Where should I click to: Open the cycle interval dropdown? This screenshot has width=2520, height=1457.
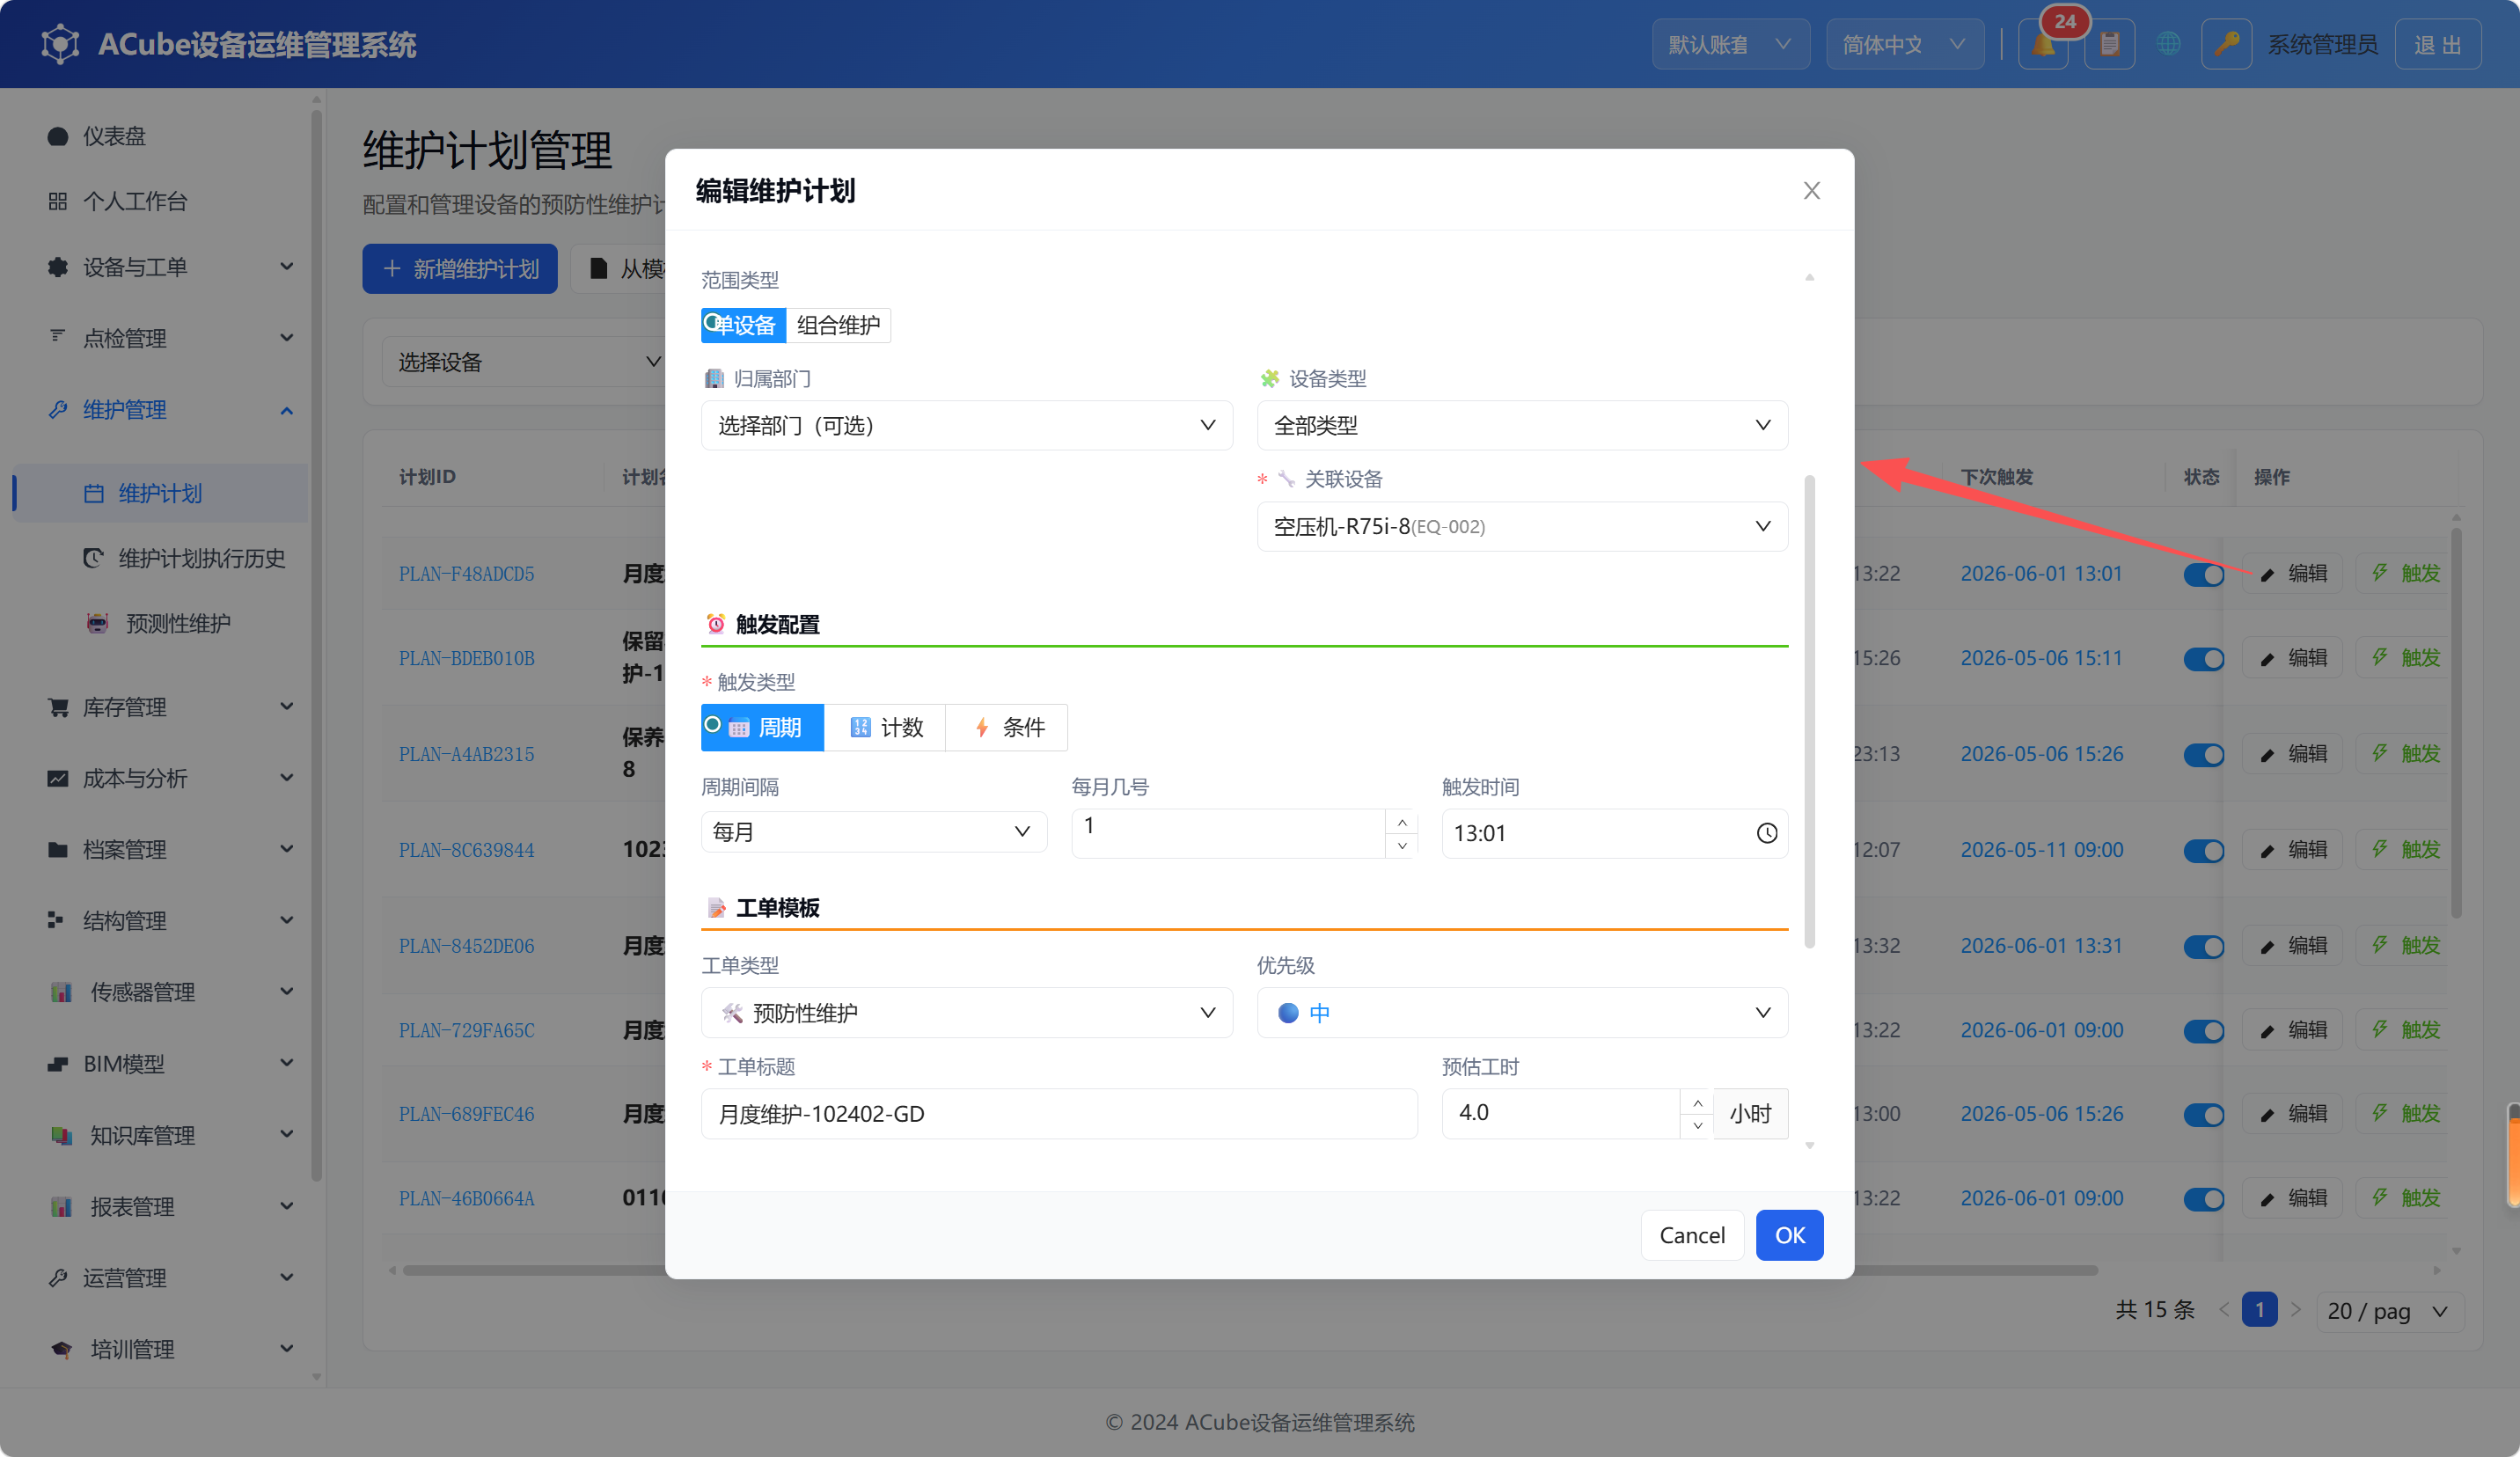coord(873,831)
